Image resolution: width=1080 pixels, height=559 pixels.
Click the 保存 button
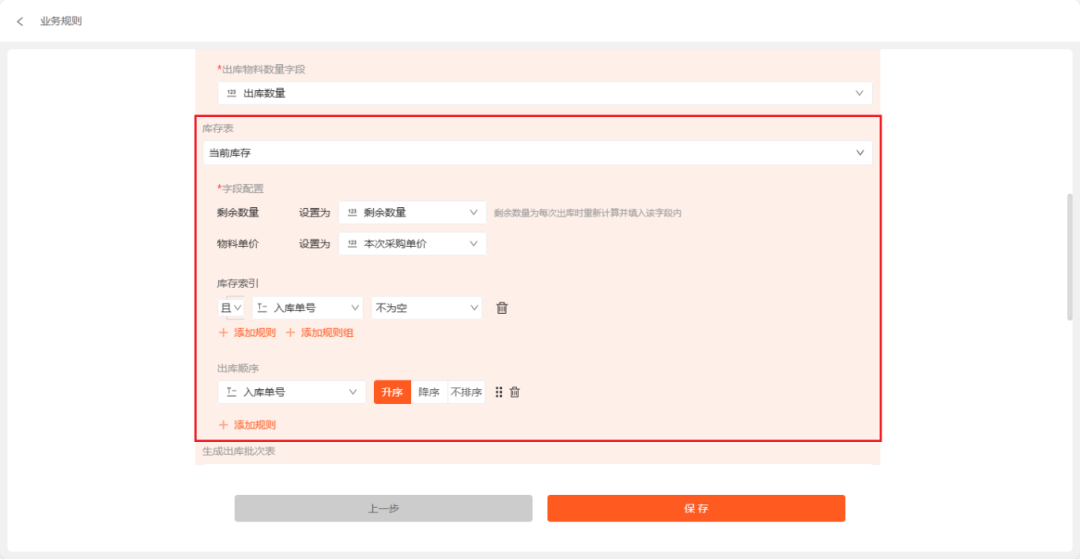pyautogui.click(x=696, y=509)
